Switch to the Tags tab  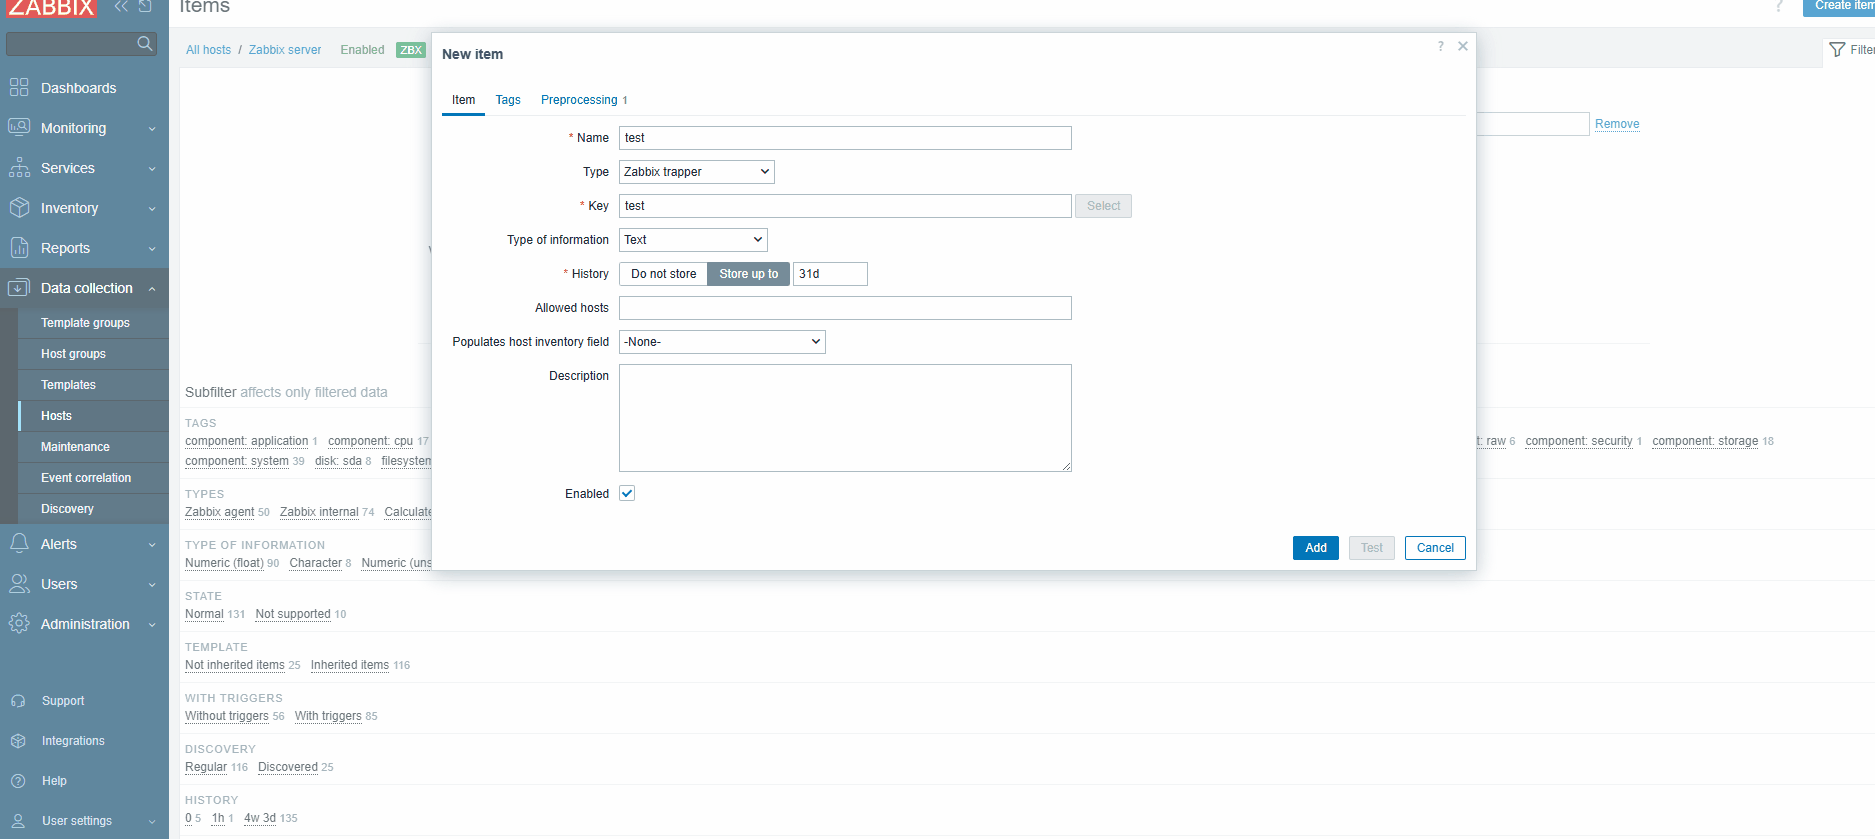click(508, 100)
